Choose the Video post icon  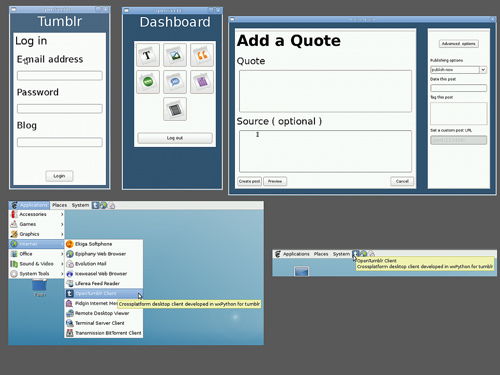coord(175,109)
